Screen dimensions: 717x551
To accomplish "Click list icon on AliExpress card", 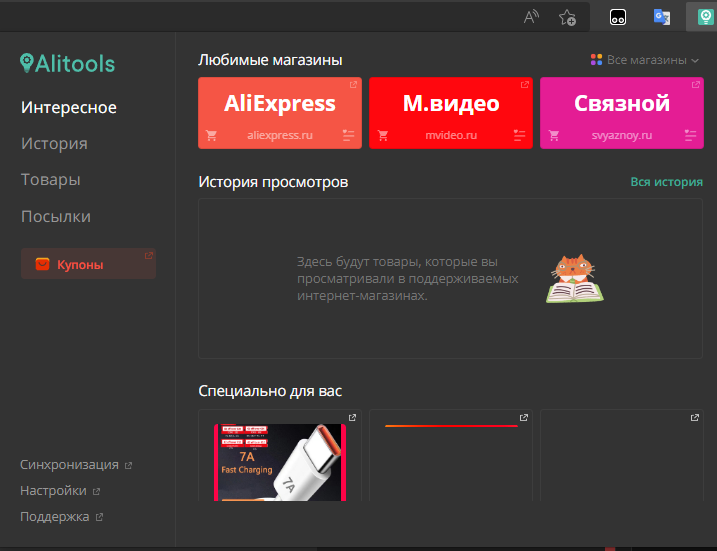I will click(348, 135).
